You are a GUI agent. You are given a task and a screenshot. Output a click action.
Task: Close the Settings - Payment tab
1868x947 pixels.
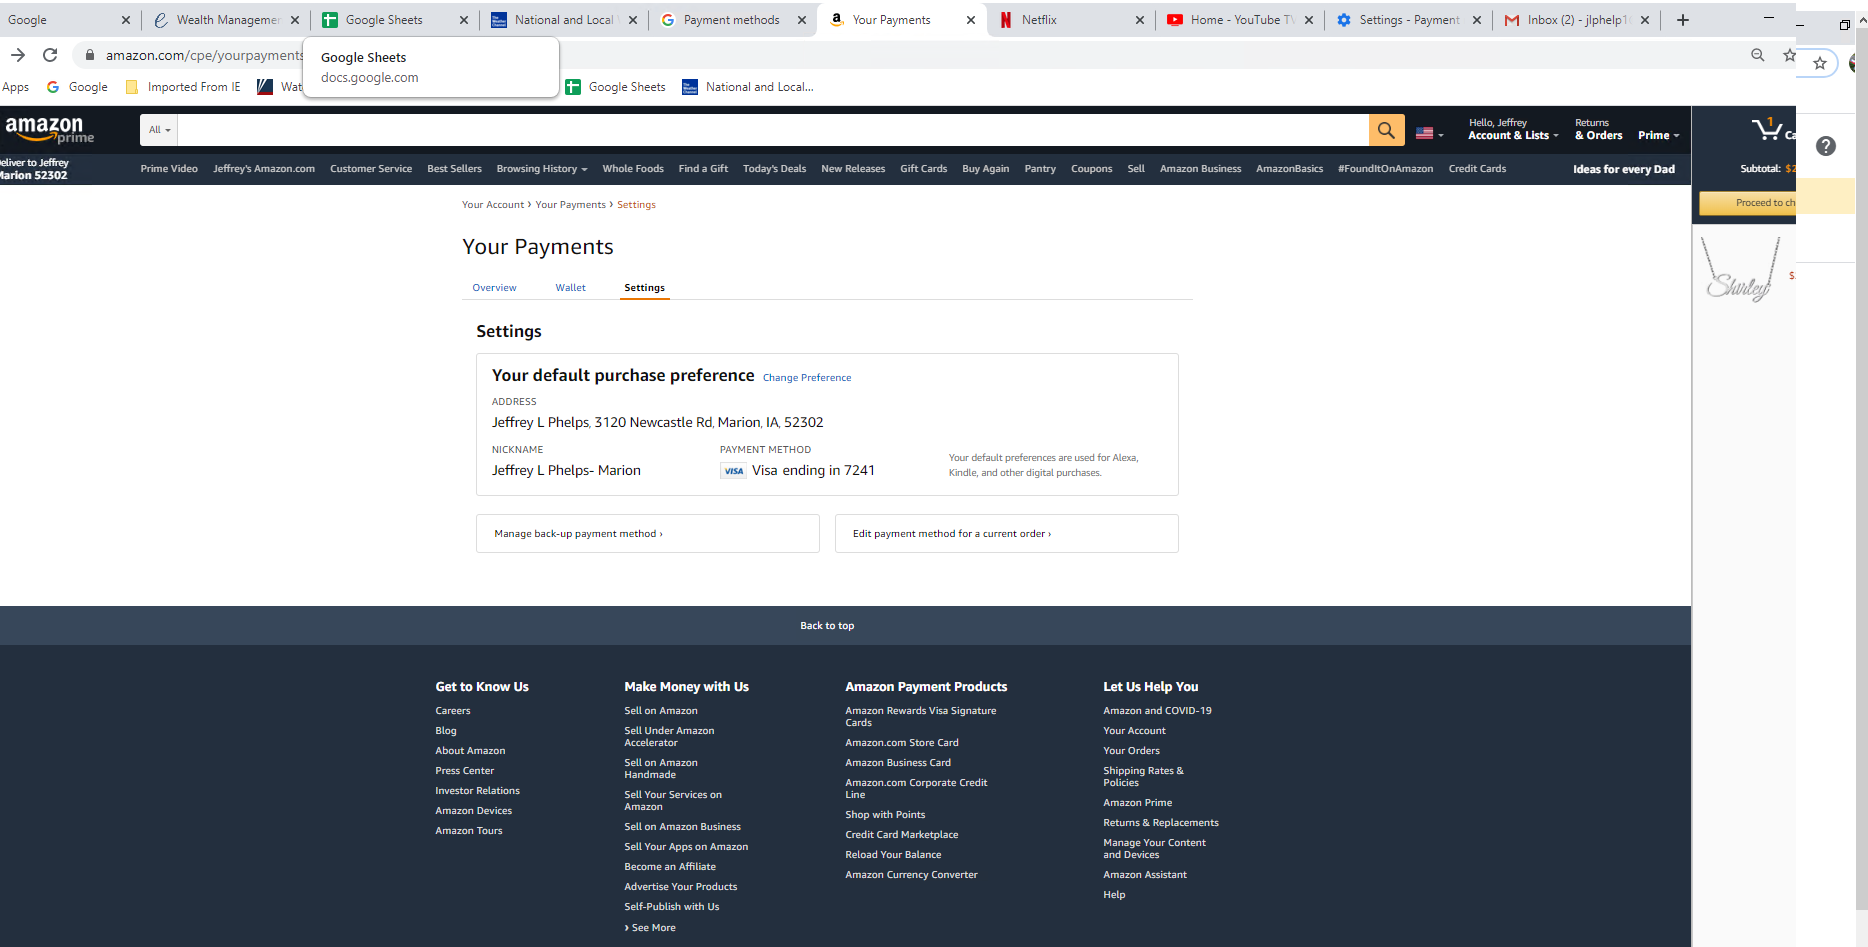click(1476, 20)
